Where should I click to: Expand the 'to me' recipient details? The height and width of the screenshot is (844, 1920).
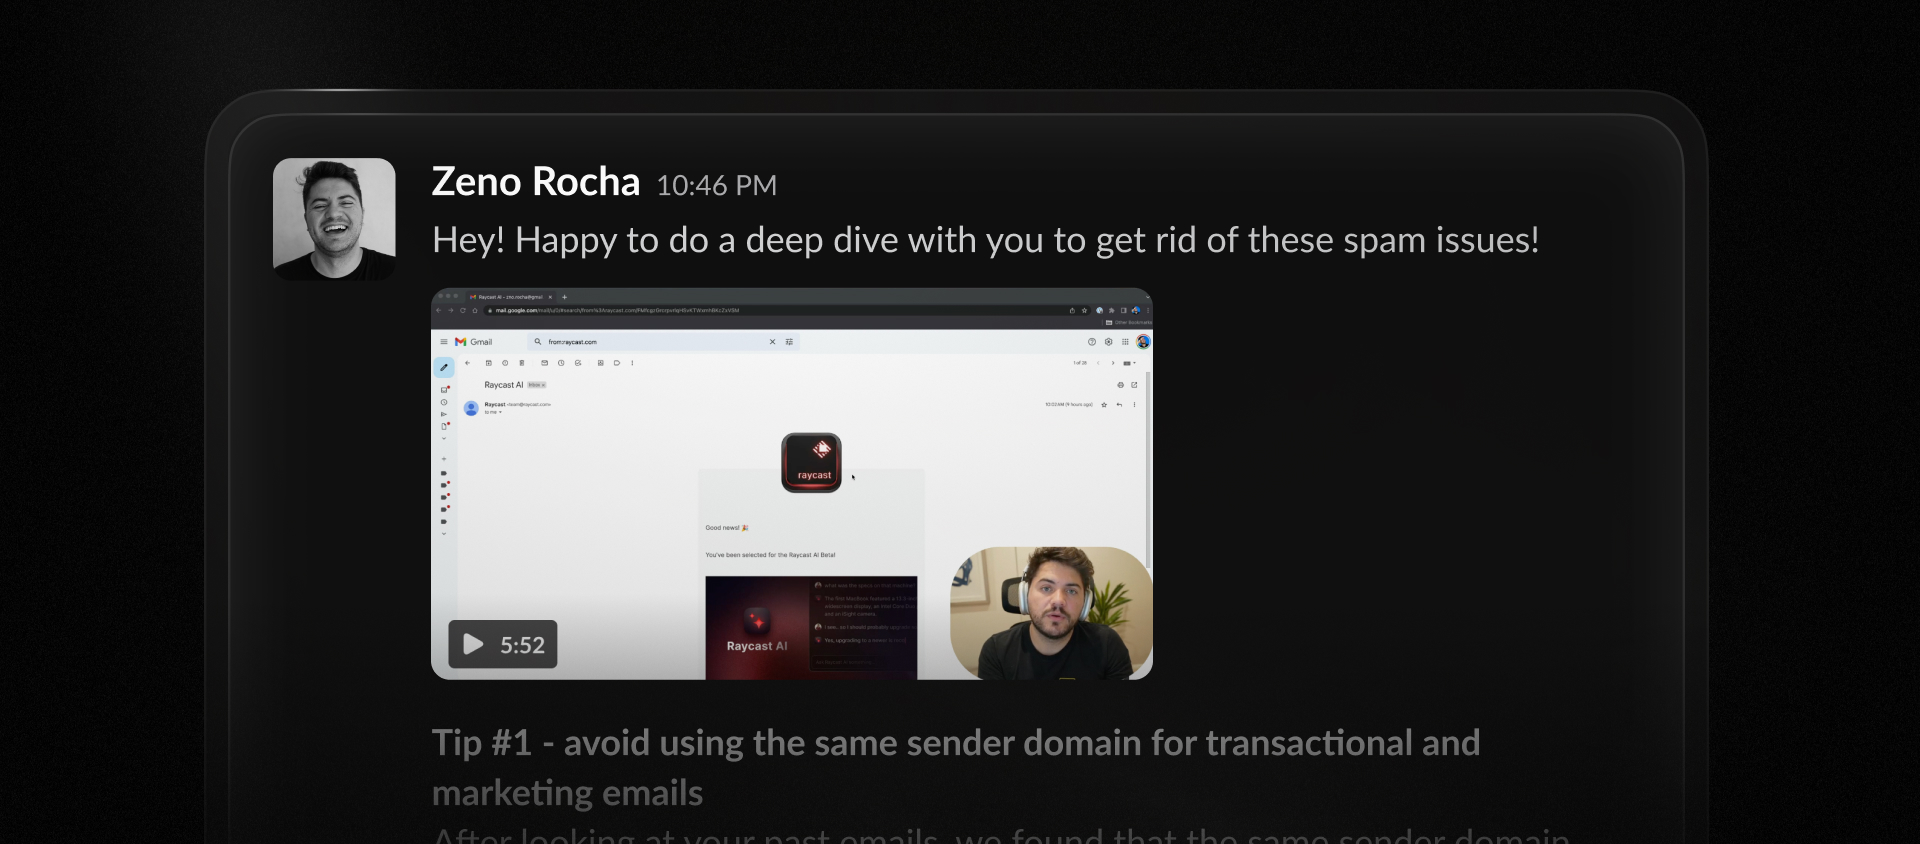[x=500, y=412]
